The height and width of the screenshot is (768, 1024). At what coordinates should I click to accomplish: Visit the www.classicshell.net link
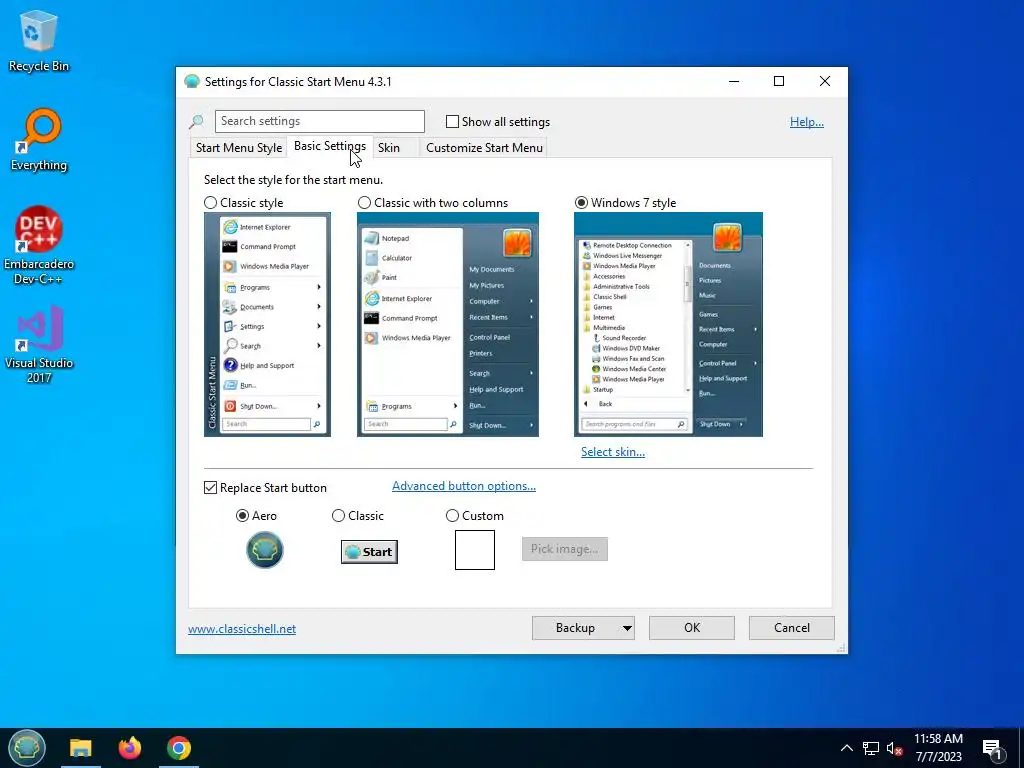(242, 629)
